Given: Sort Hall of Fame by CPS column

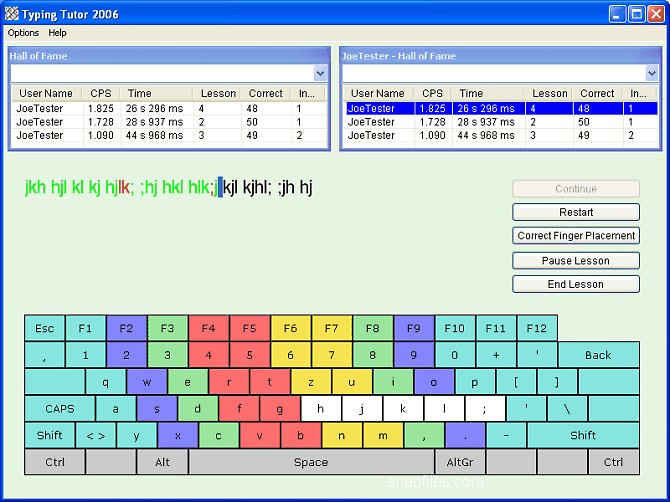Looking at the screenshot, I should (101, 93).
